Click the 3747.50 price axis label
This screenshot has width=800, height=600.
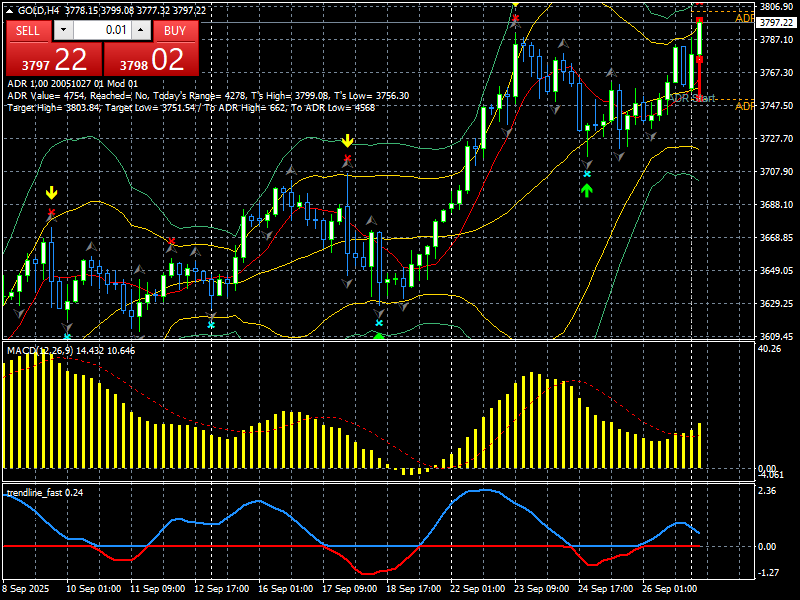point(776,106)
